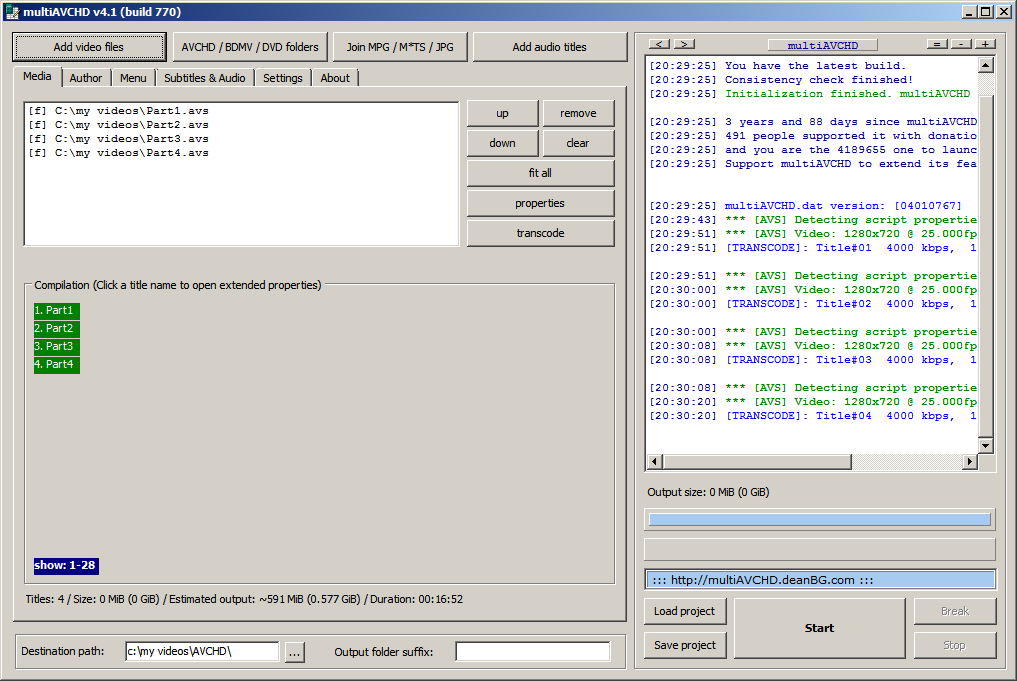Click the log horizontal scrollbar thumb

757,462
